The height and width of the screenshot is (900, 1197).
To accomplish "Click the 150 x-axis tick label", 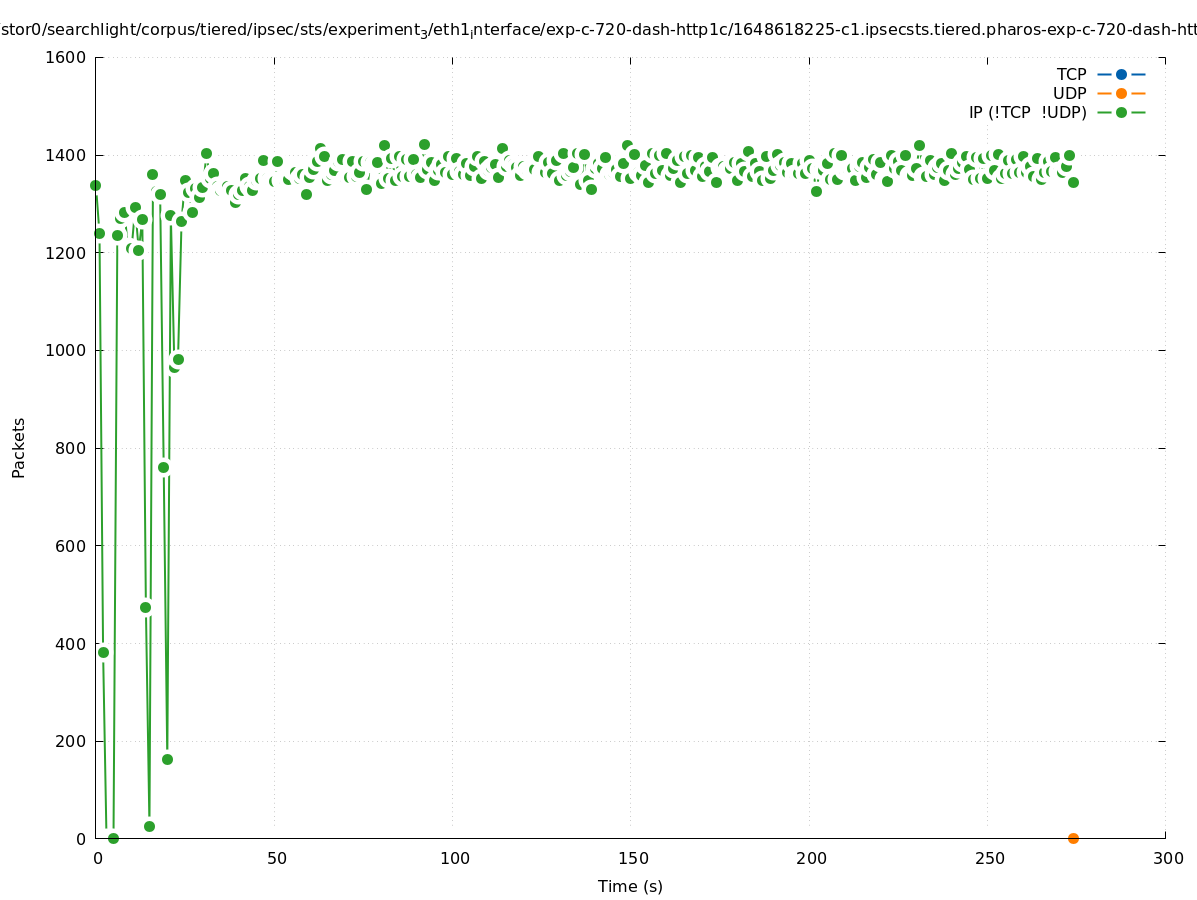I will pyautogui.click(x=630, y=858).
